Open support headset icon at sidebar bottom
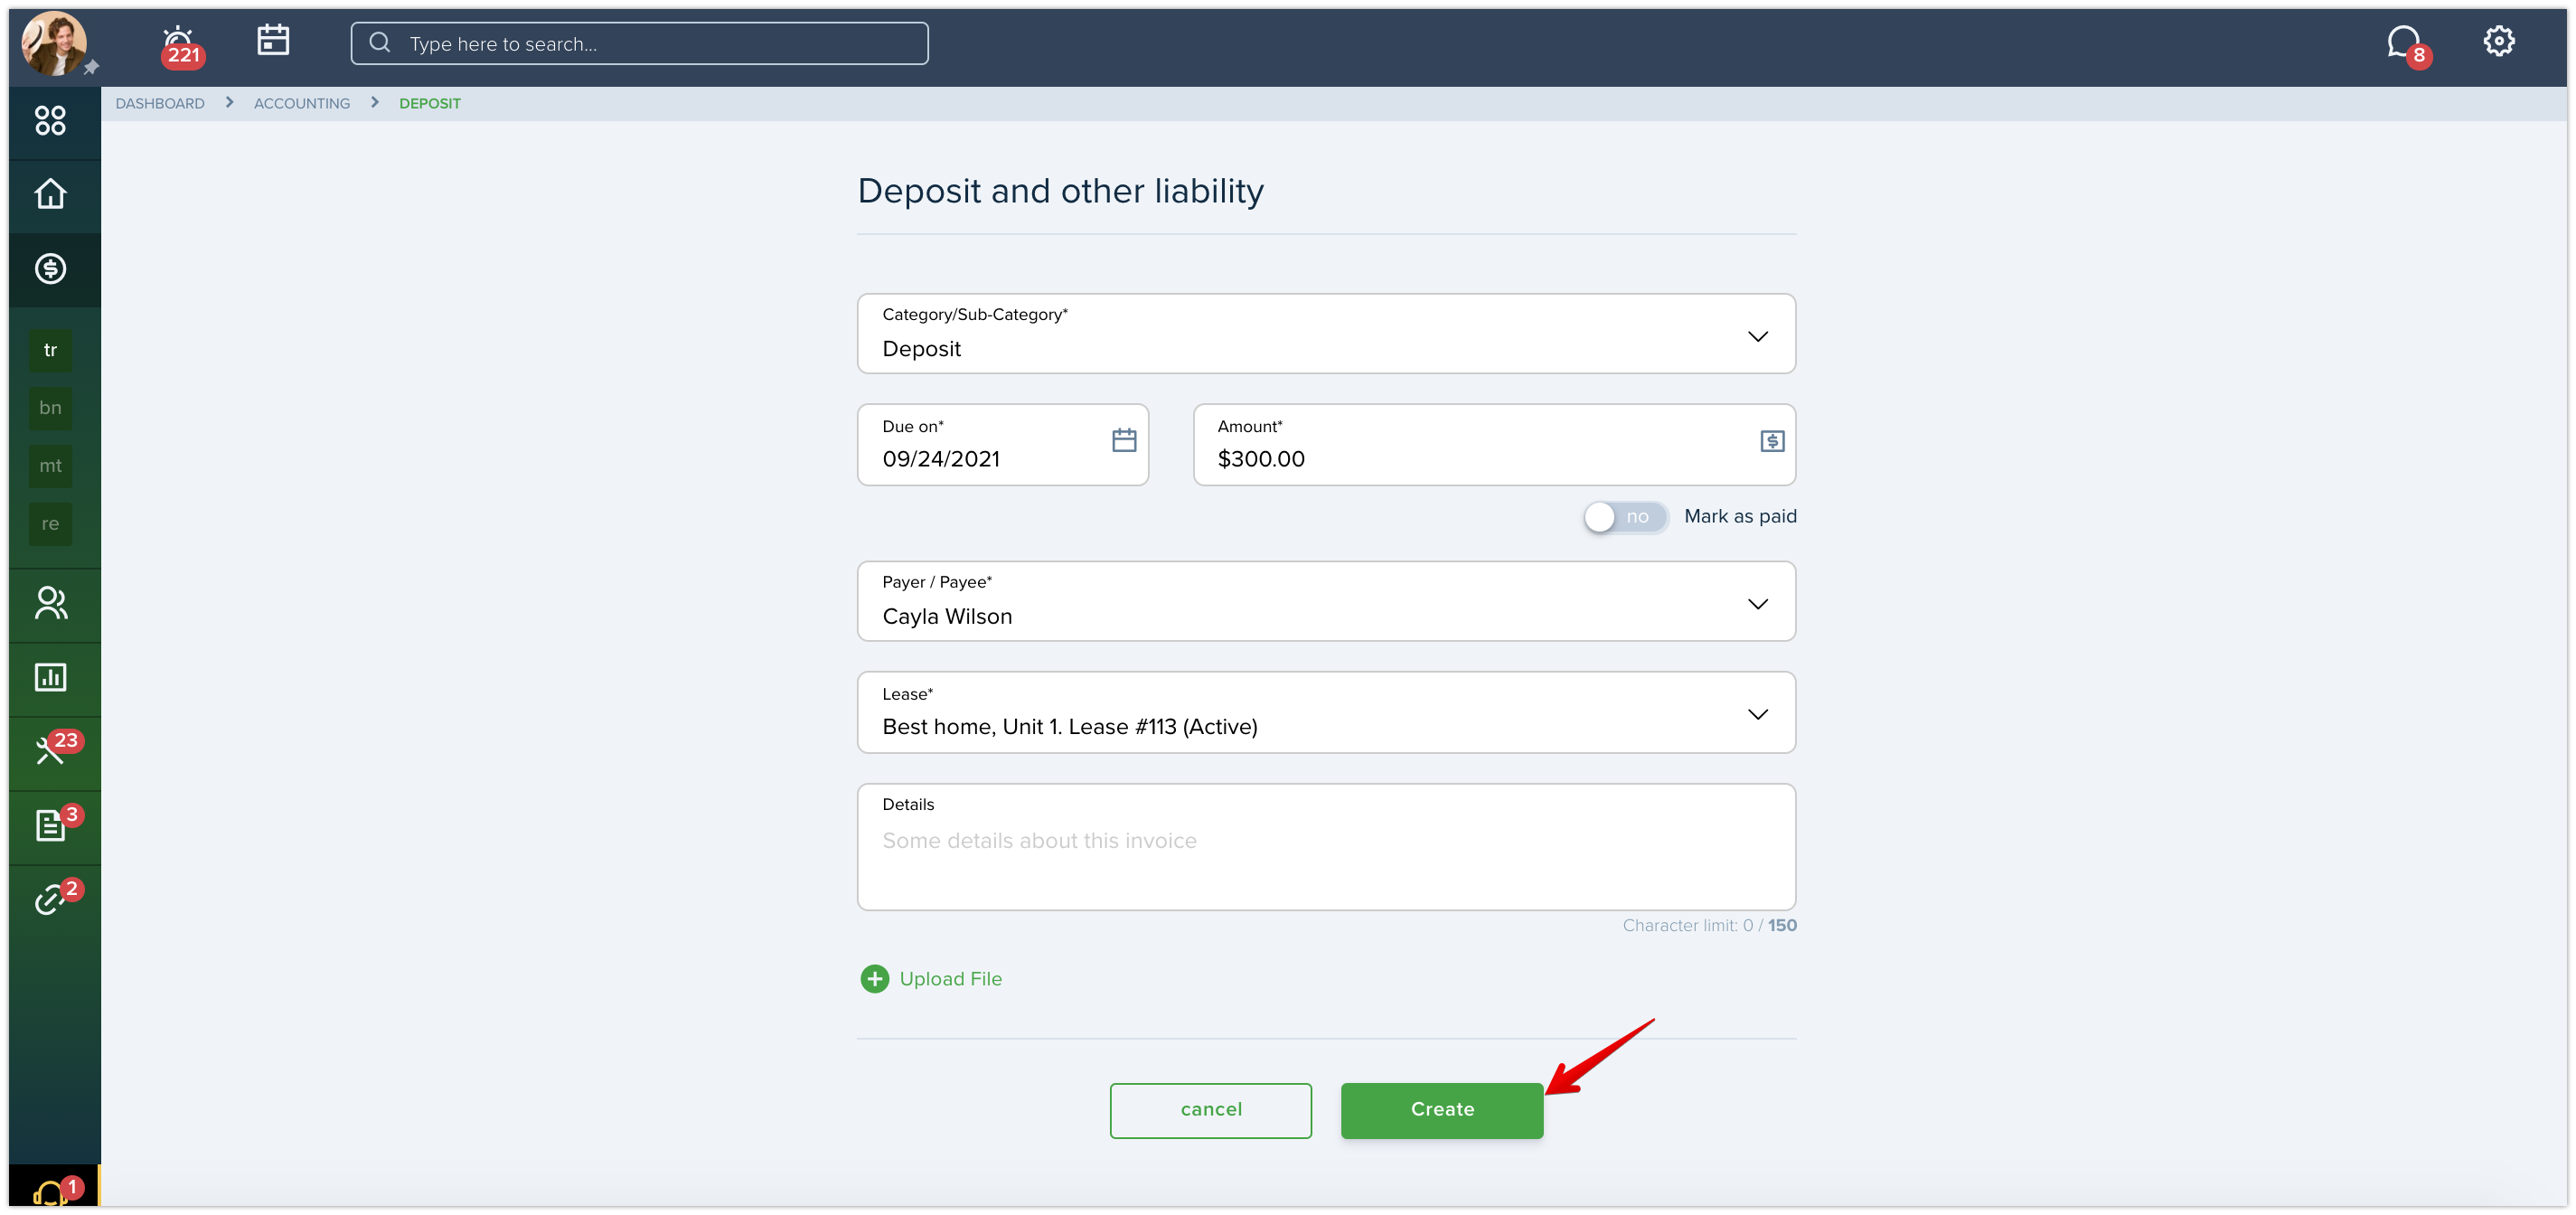Viewport: 2576px width, 1215px height. point(56,1190)
